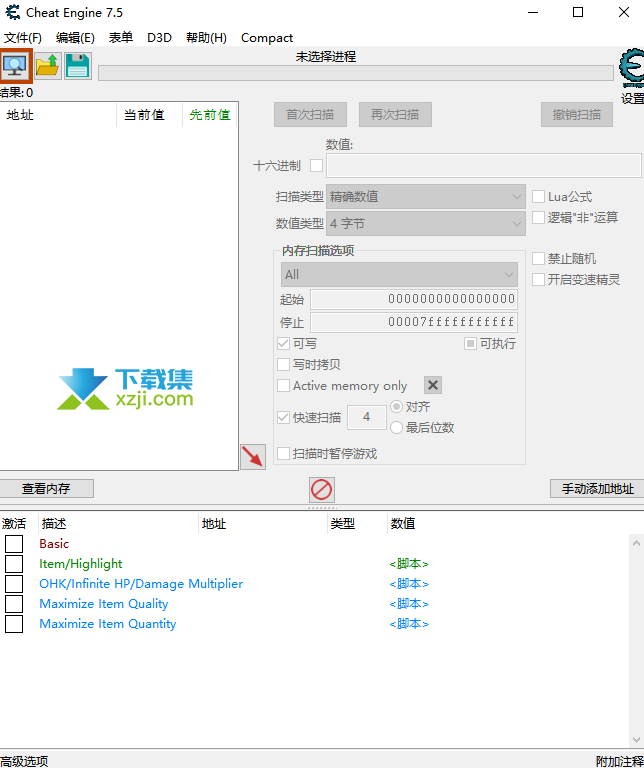
Task: Enable the Lua公式 checkbox
Action: (538, 196)
